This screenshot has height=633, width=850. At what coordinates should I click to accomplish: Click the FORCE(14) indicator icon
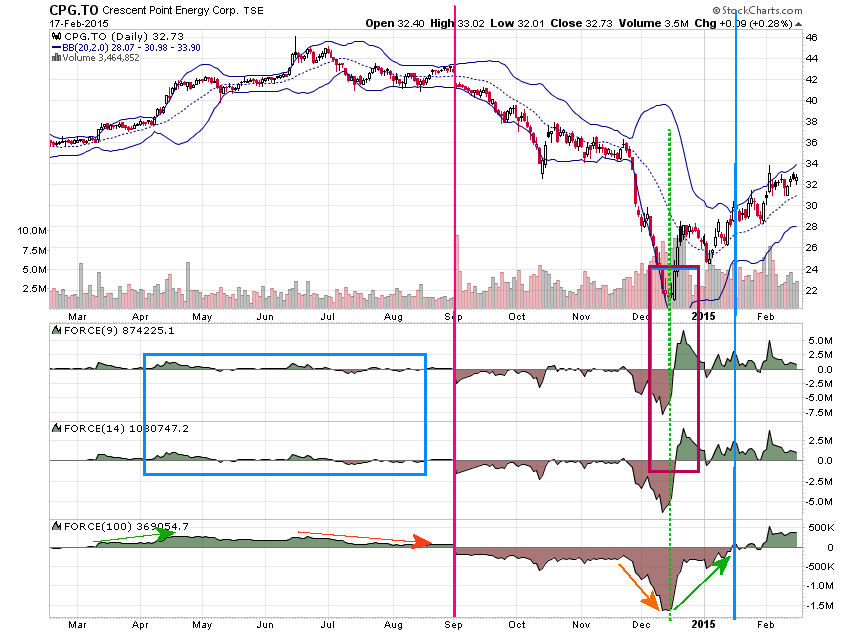[x=56, y=428]
